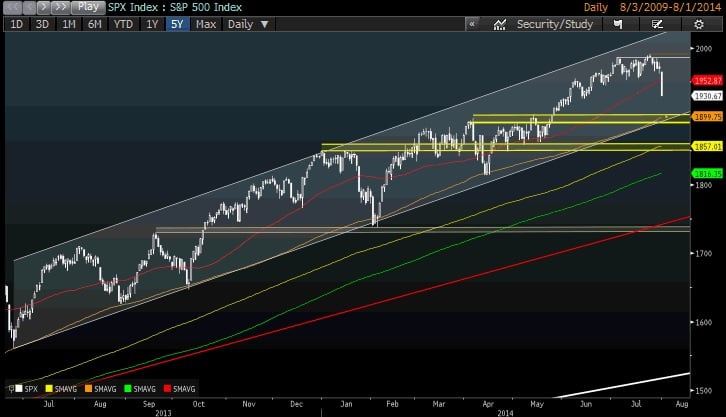Viewport: 726px width, 417px height.
Task: Click the 1700 axis value
Action: (704, 253)
